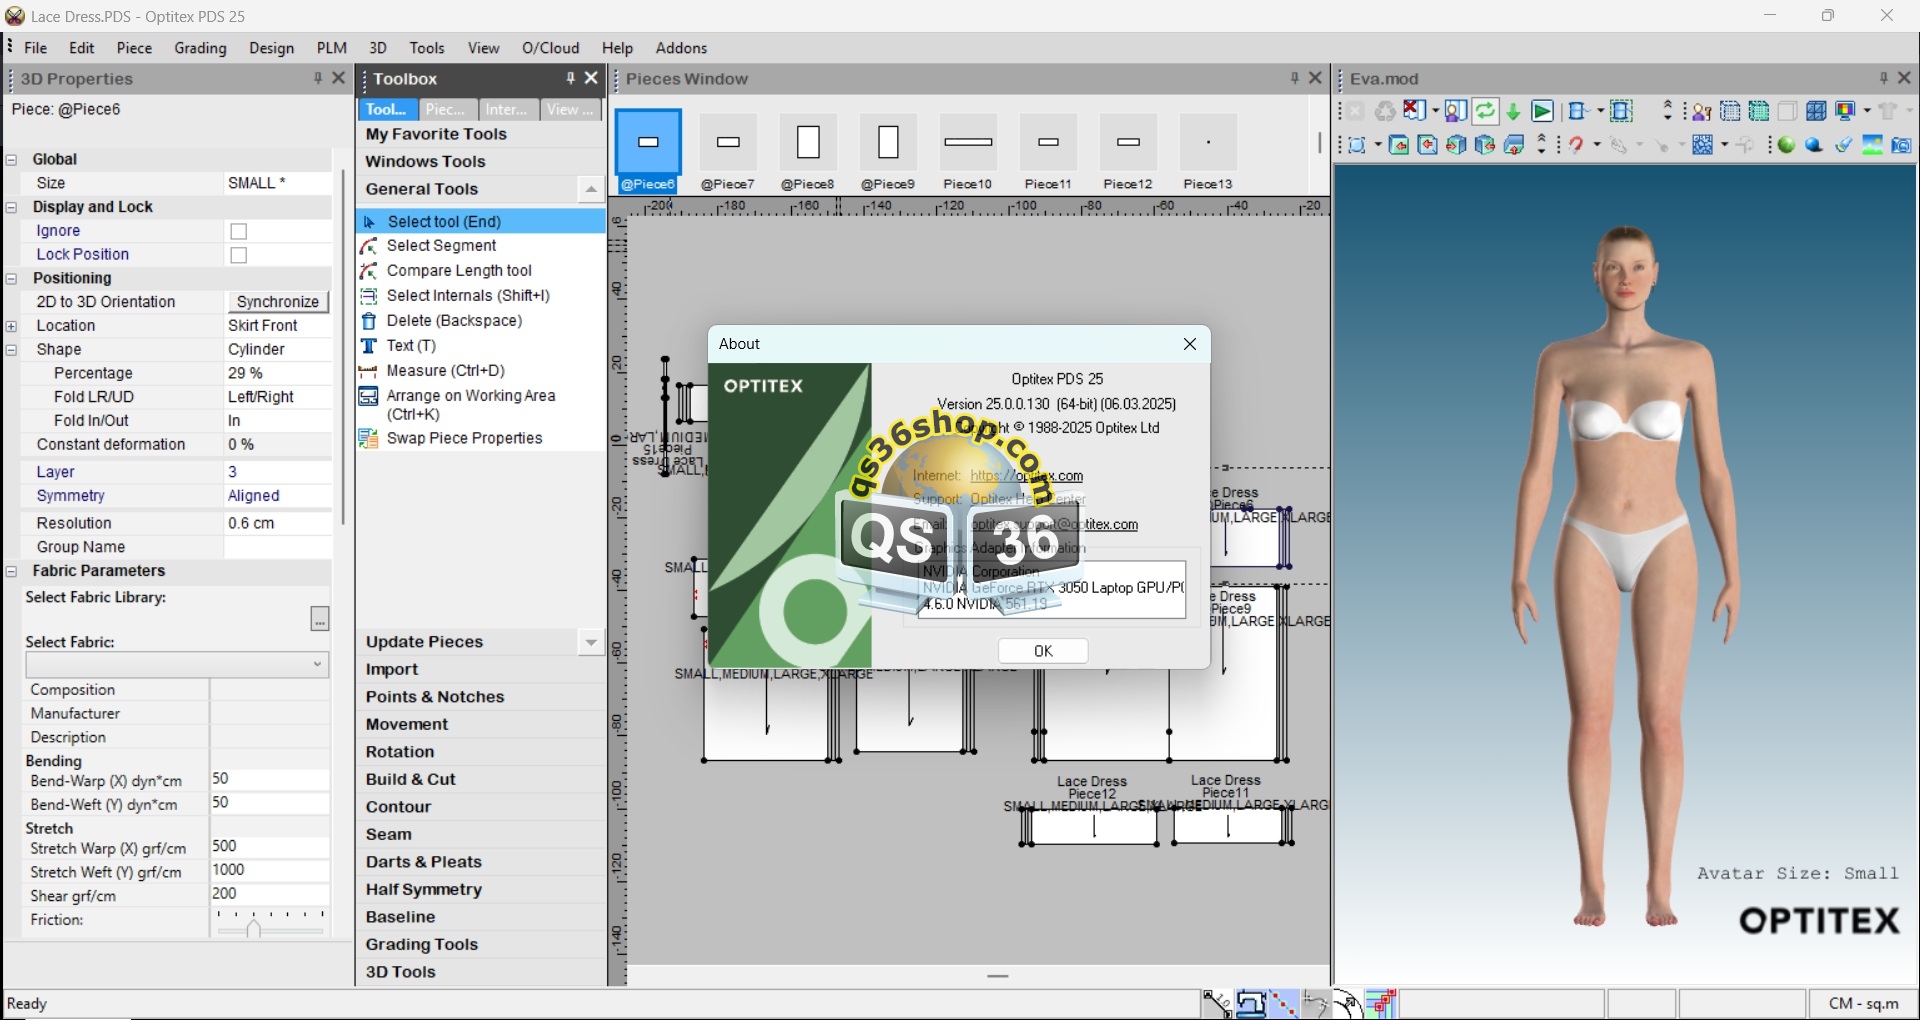Open the Clear Cloth dropdown arrow in Eva.mod
Viewport: 1920px width, 1020px height.
click(x=1436, y=110)
